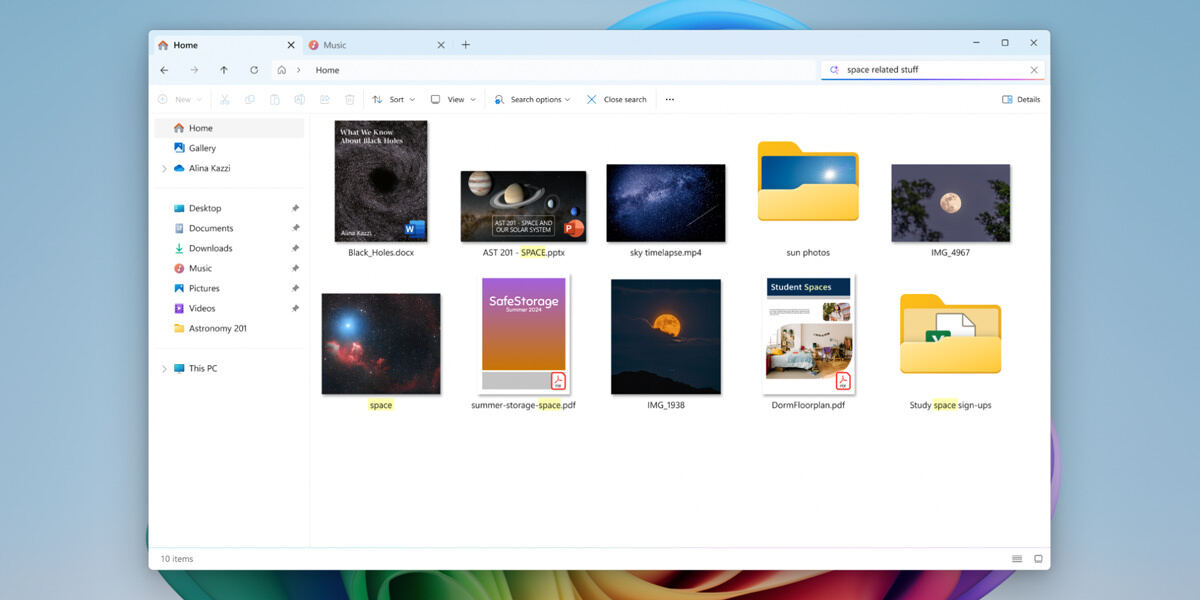
Task: Select the AST 201 - SPACE.pptx thumbnail
Action: [x=523, y=206]
